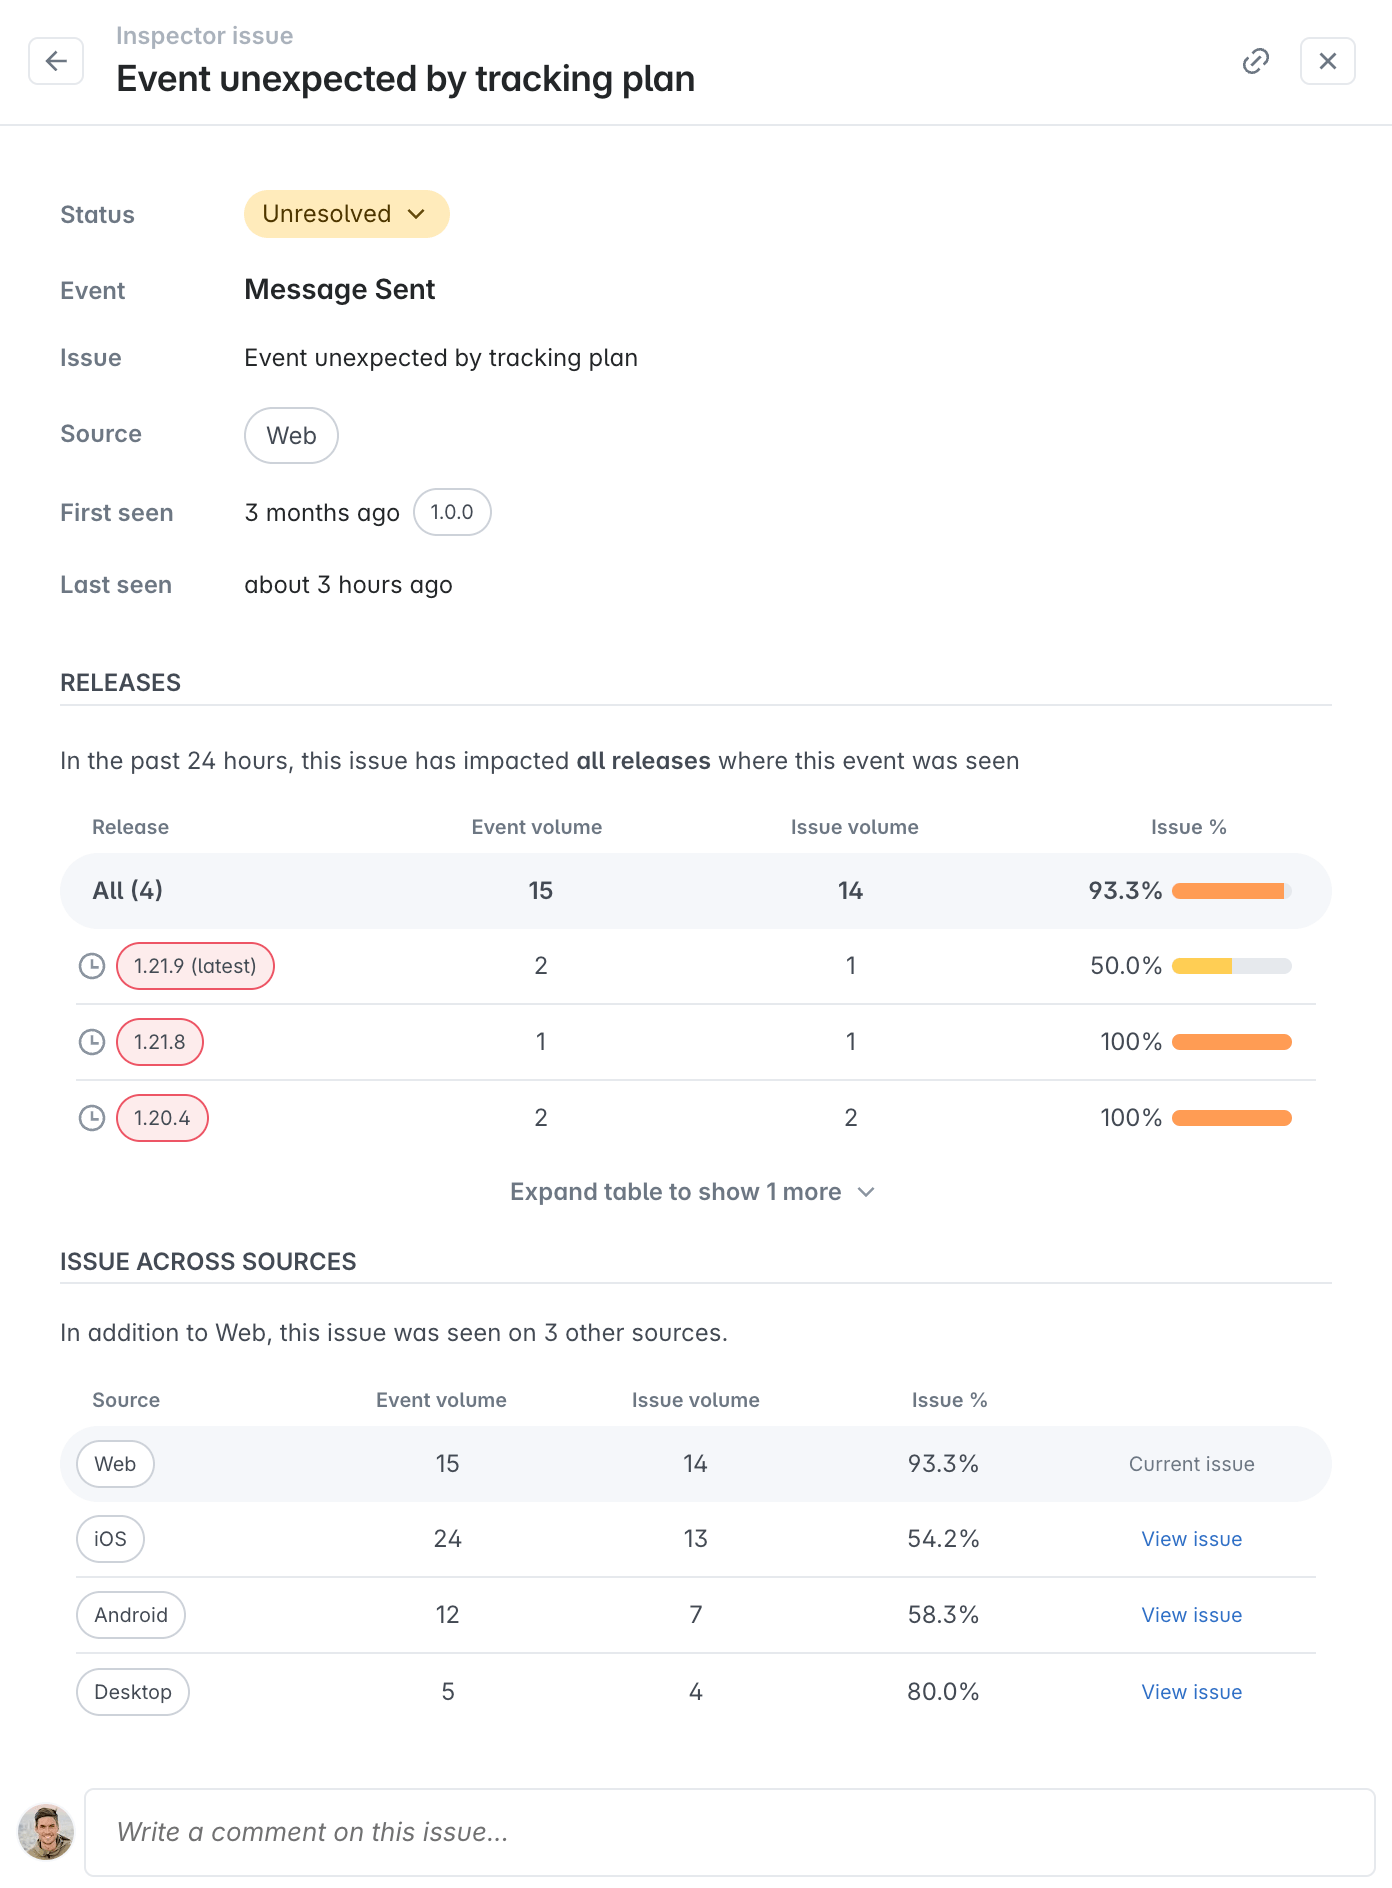View issue for iOS source
Image resolution: width=1392 pixels, height=1888 pixels.
tap(1191, 1539)
